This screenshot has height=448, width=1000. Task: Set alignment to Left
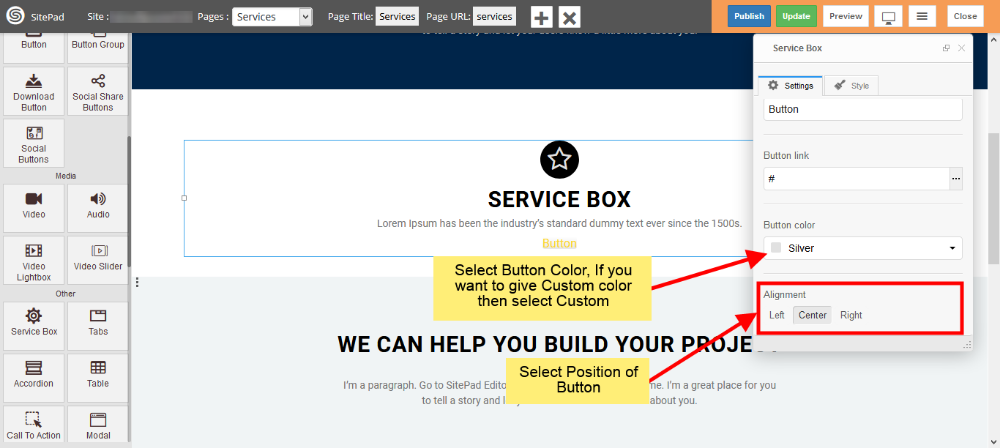point(777,315)
